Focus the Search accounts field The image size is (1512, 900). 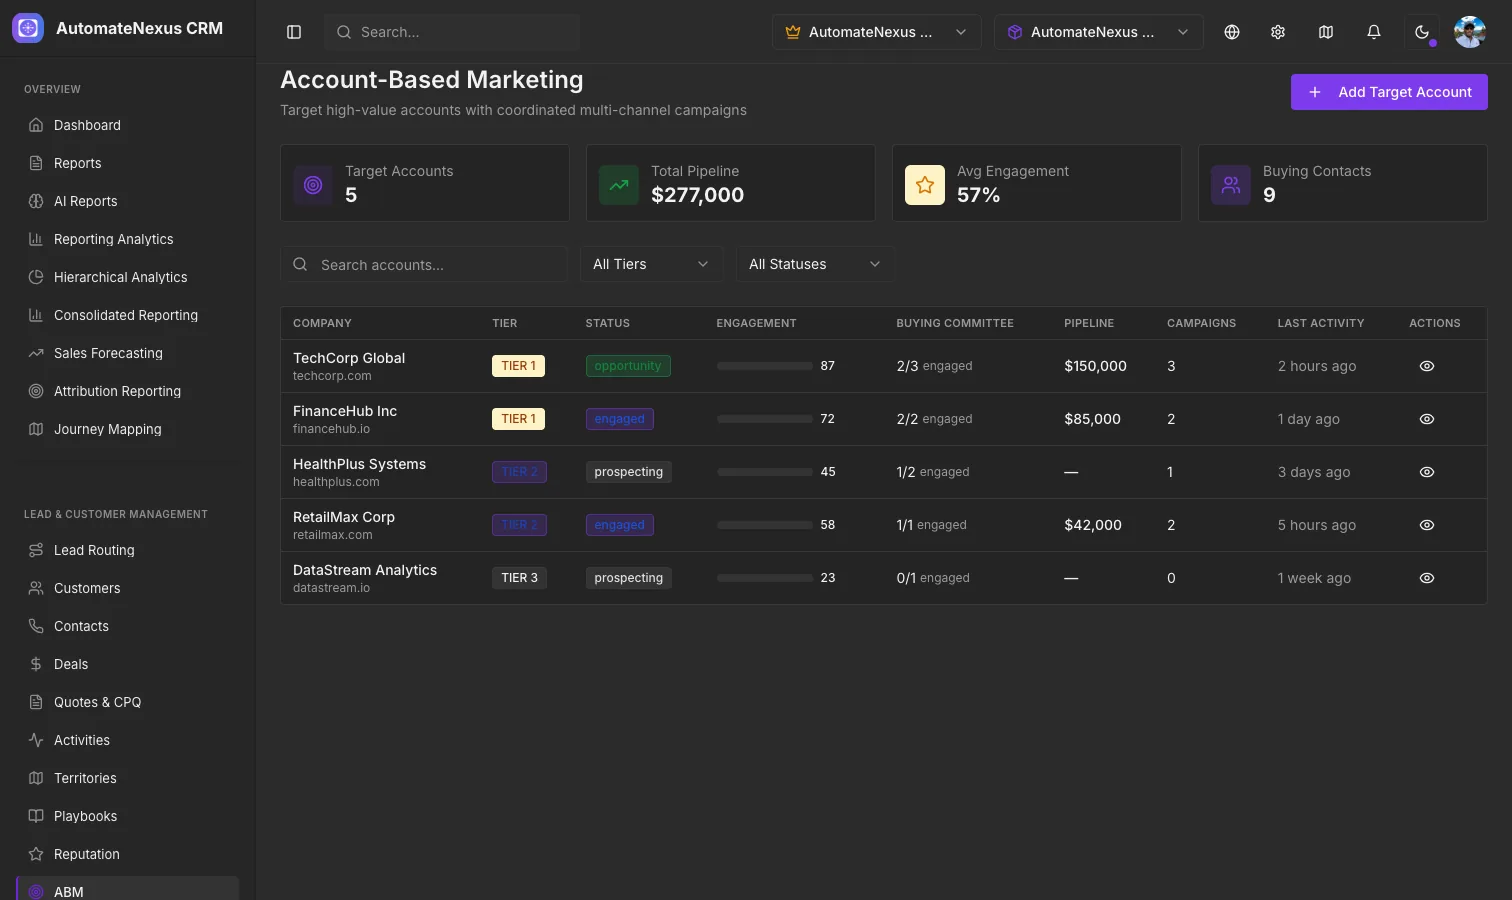424,264
